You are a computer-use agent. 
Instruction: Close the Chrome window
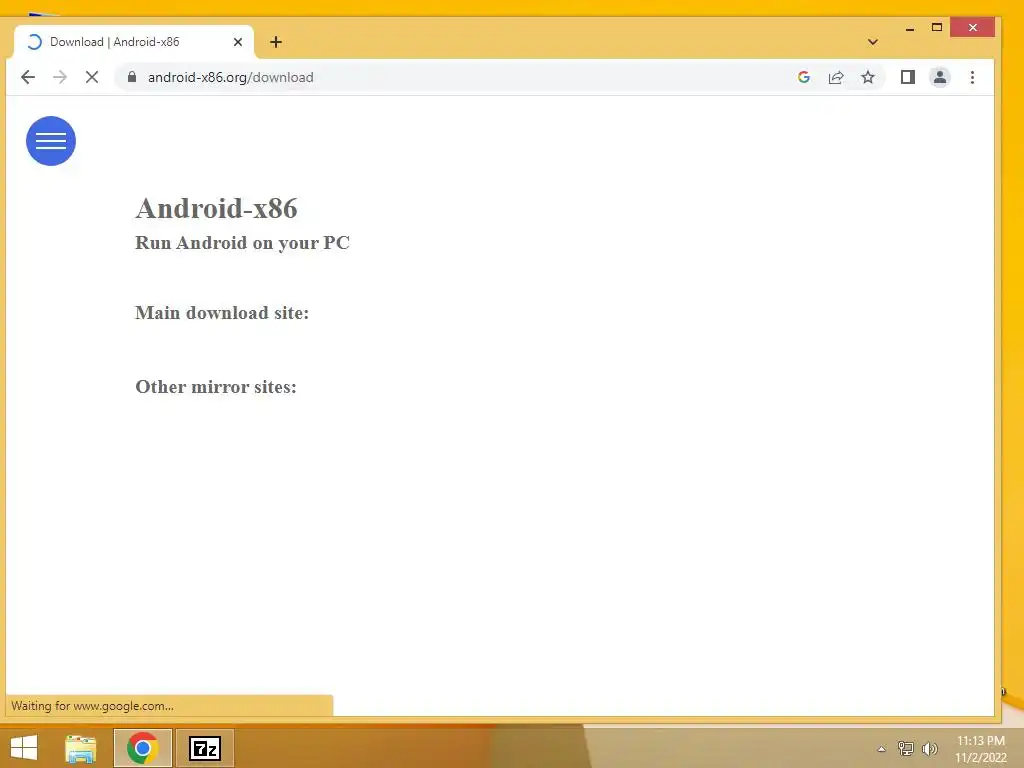pos(972,27)
